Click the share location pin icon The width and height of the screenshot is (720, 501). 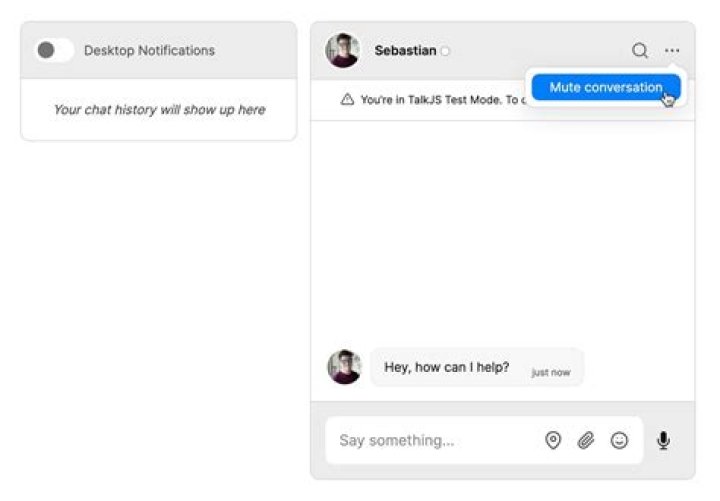coord(553,440)
